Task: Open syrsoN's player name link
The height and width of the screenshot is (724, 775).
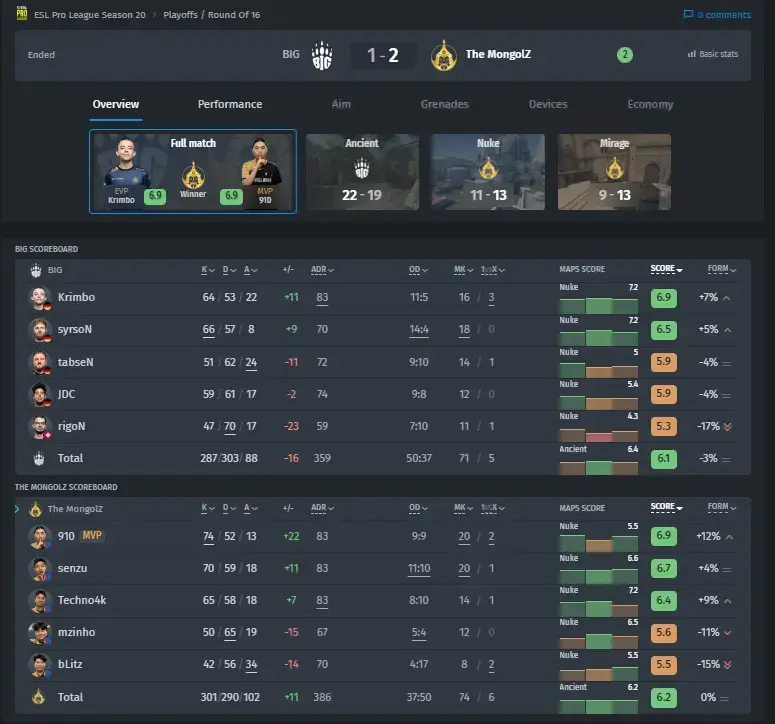Action: (x=75, y=329)
